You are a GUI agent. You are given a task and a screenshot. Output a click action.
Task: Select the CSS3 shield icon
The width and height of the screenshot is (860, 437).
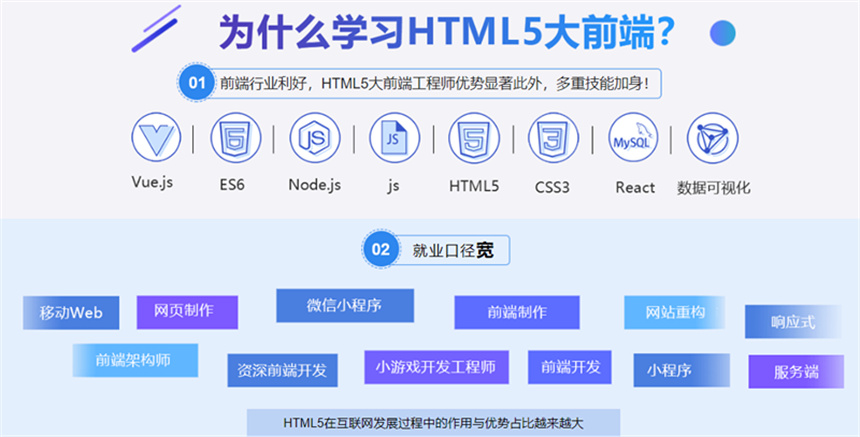click(553, 138)
